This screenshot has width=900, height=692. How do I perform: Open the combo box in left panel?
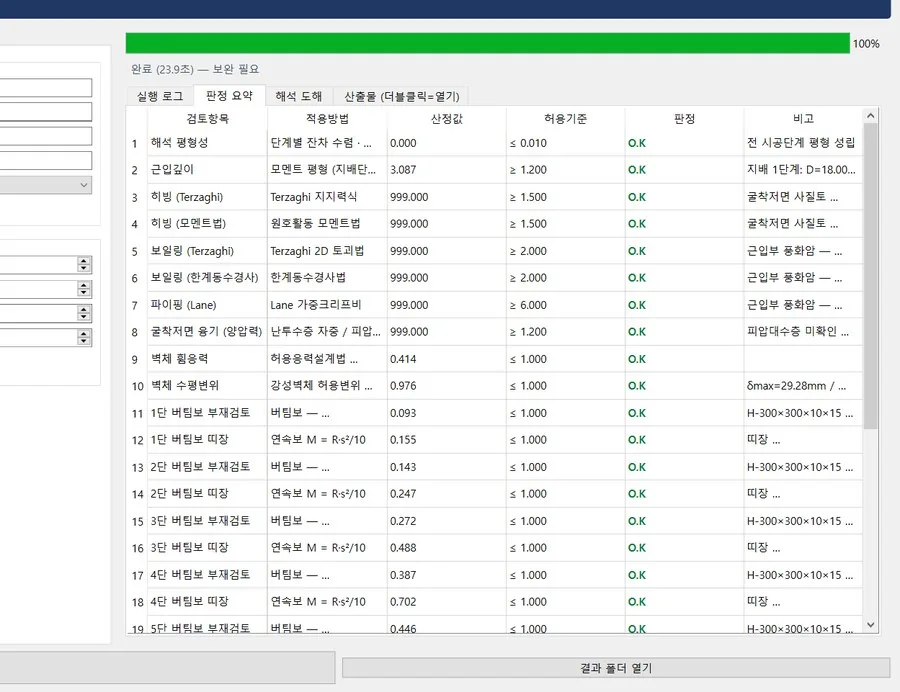[45, 185]
